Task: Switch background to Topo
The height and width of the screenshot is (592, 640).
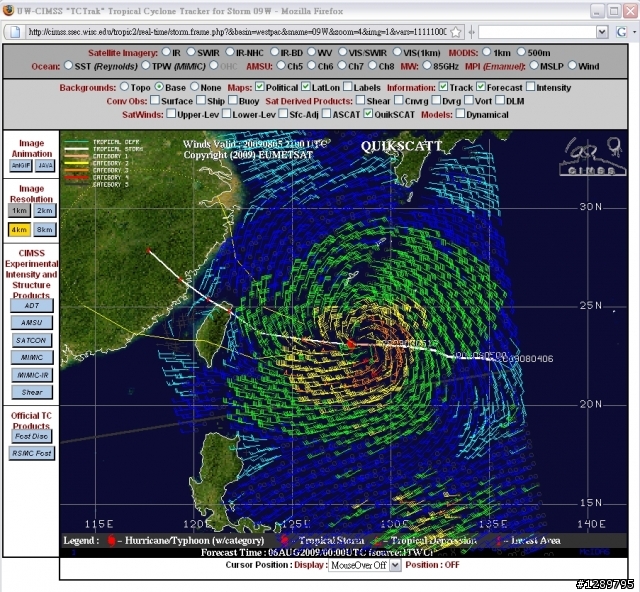Action: pos(124,87)
